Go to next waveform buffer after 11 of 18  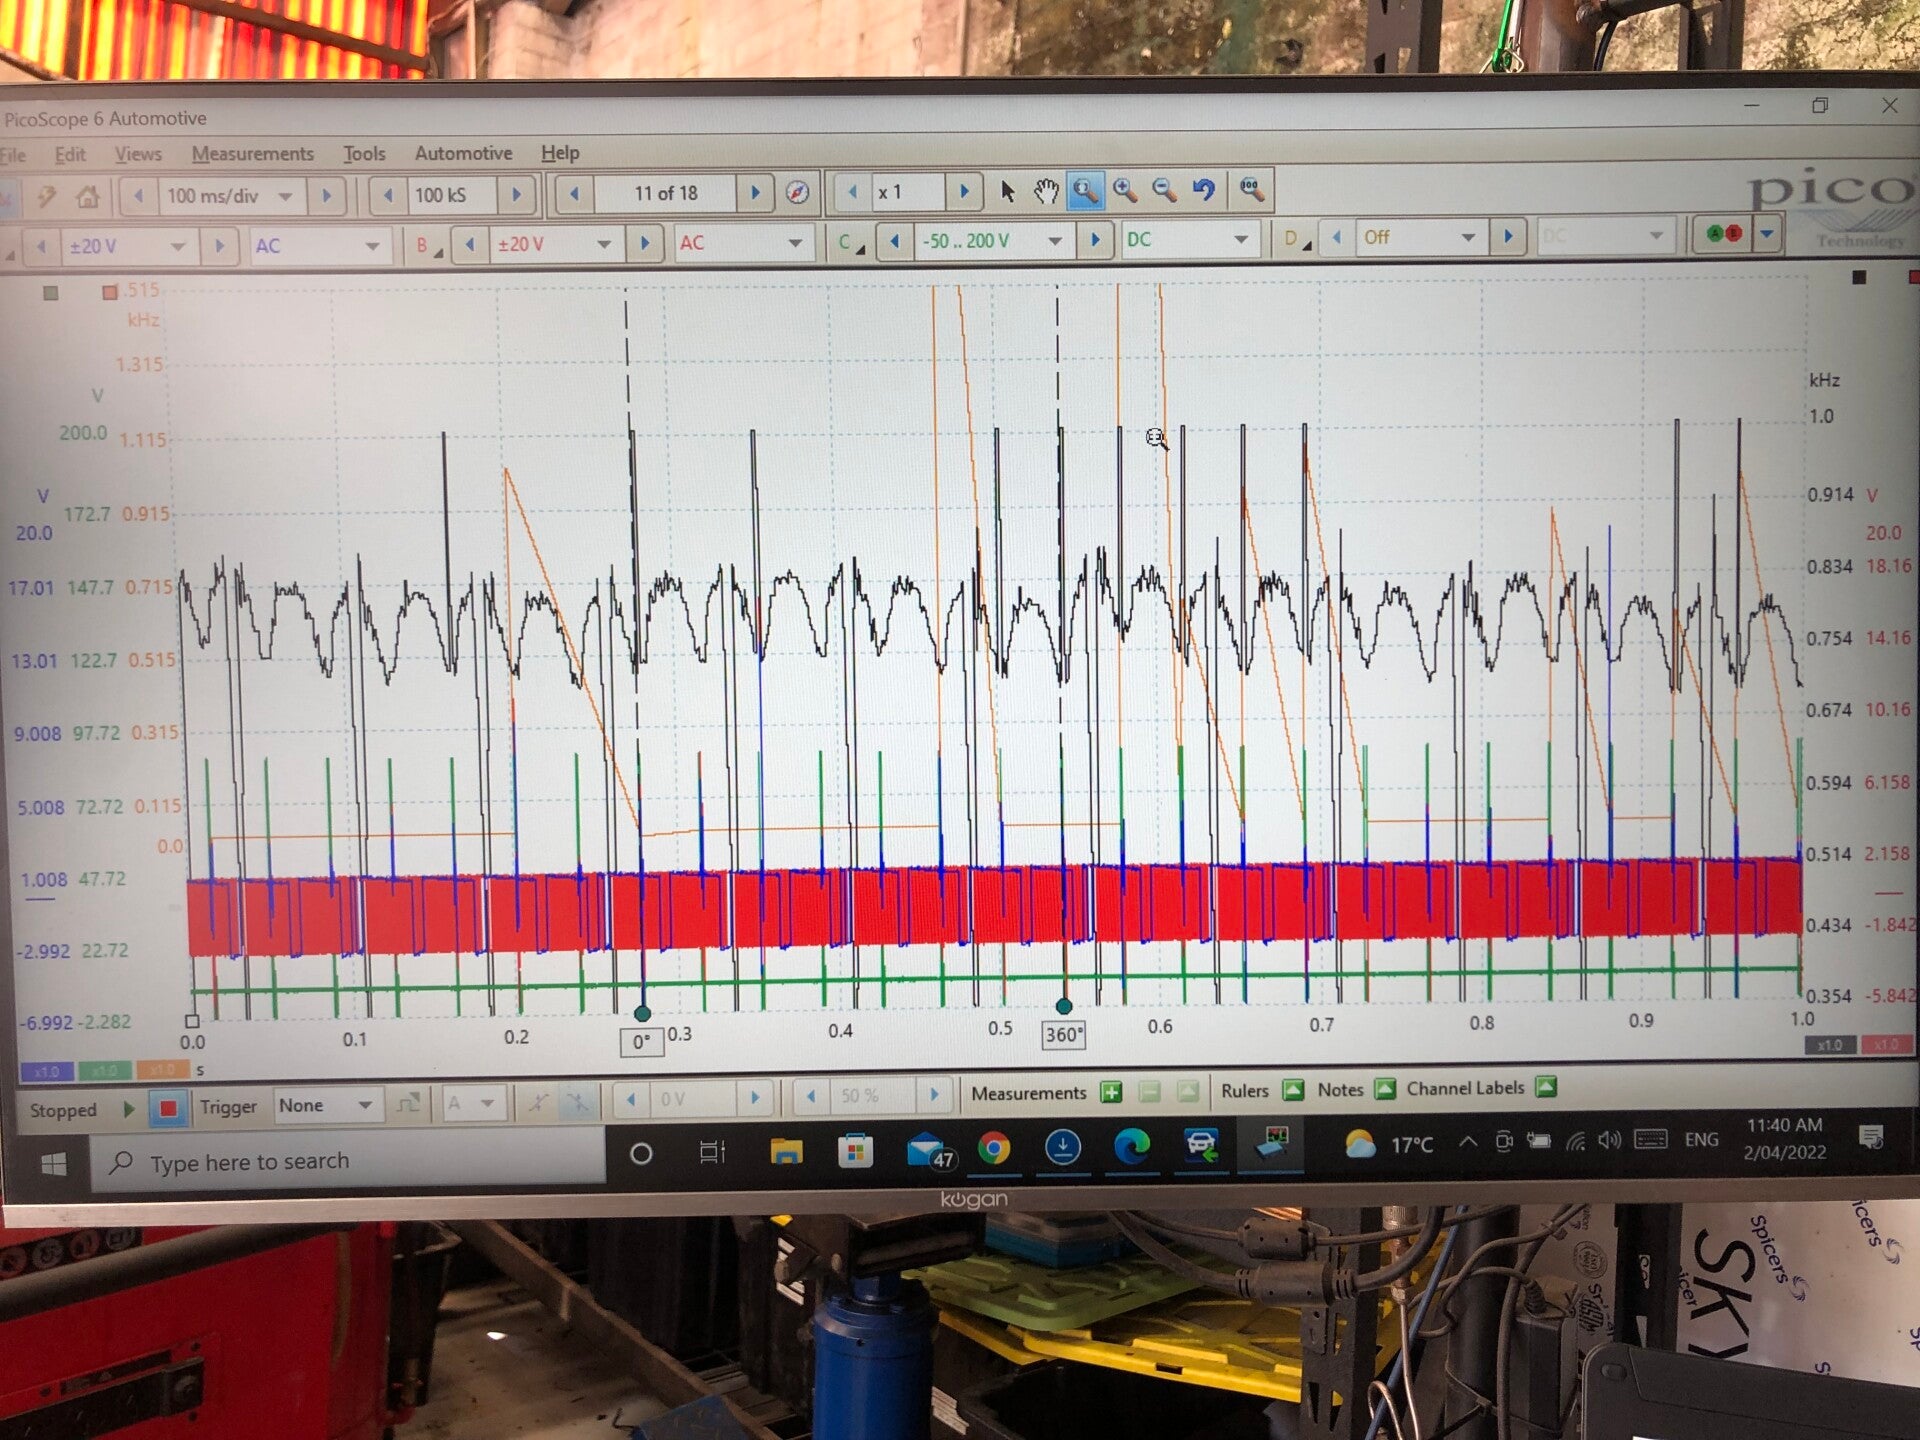(x=755, y=193)
